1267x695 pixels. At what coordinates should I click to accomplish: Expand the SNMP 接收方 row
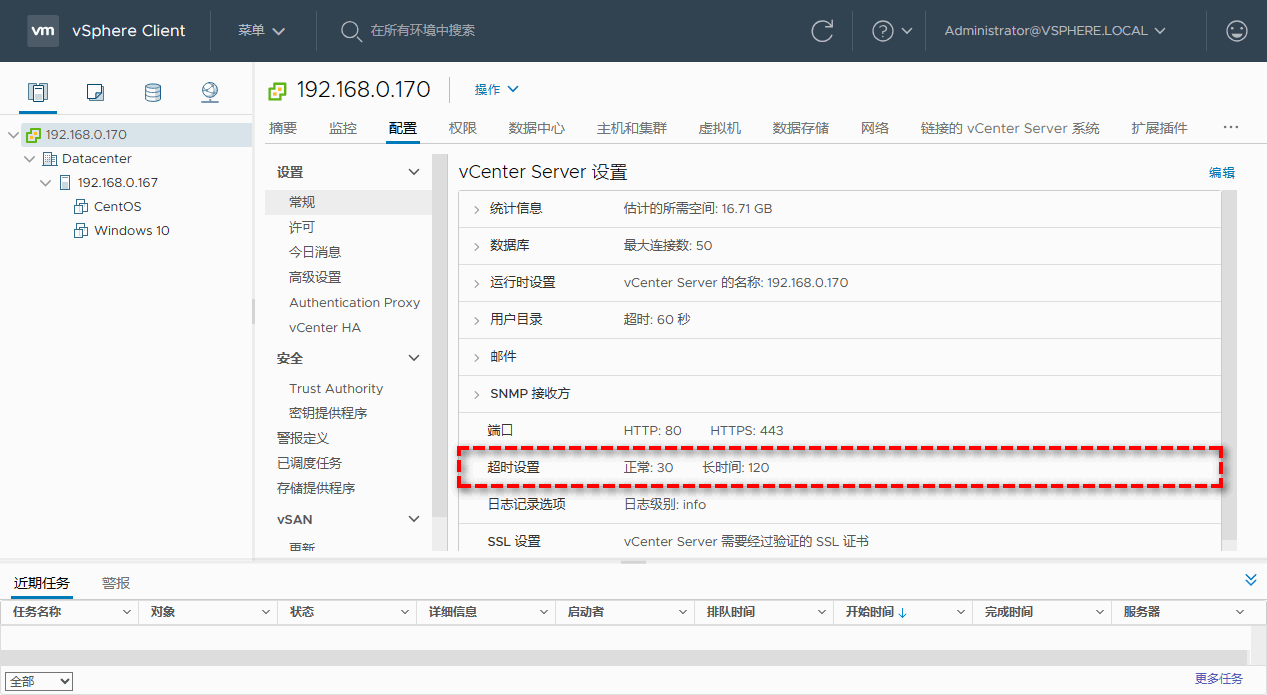coord(477,395)
